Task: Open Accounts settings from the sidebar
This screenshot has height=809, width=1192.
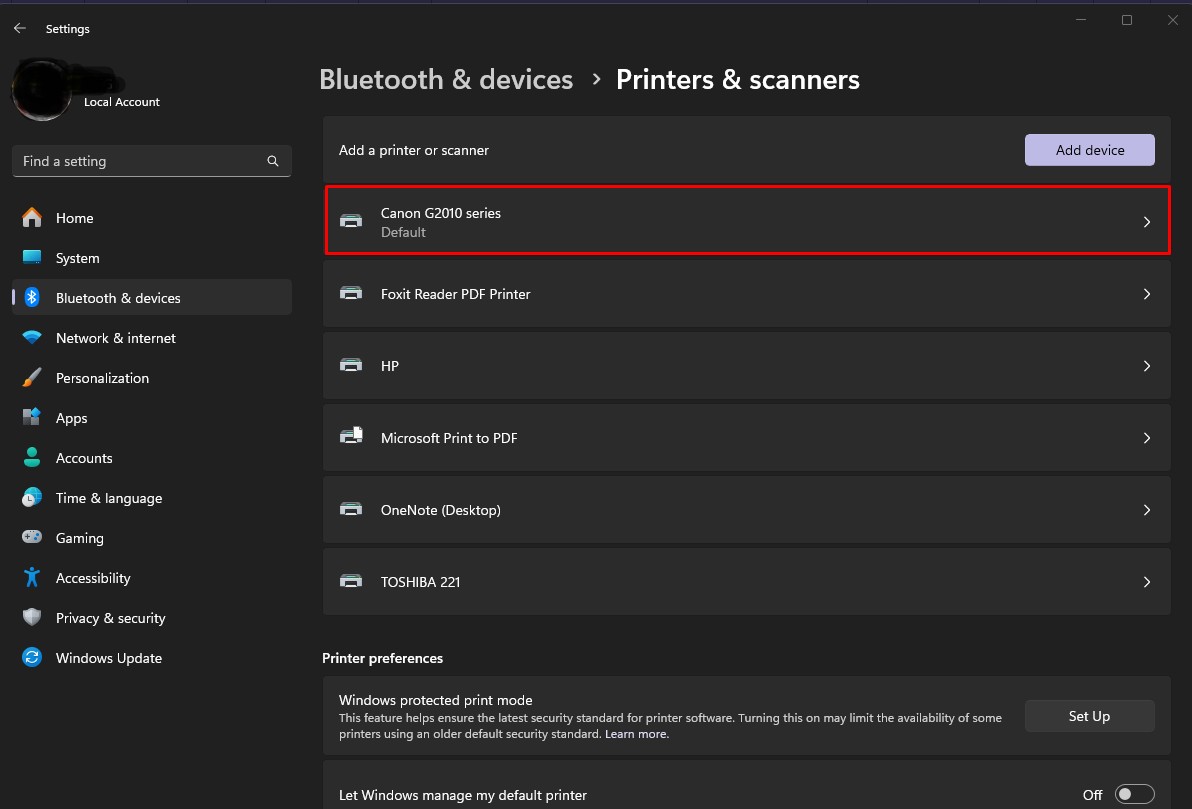Action: 152,458
